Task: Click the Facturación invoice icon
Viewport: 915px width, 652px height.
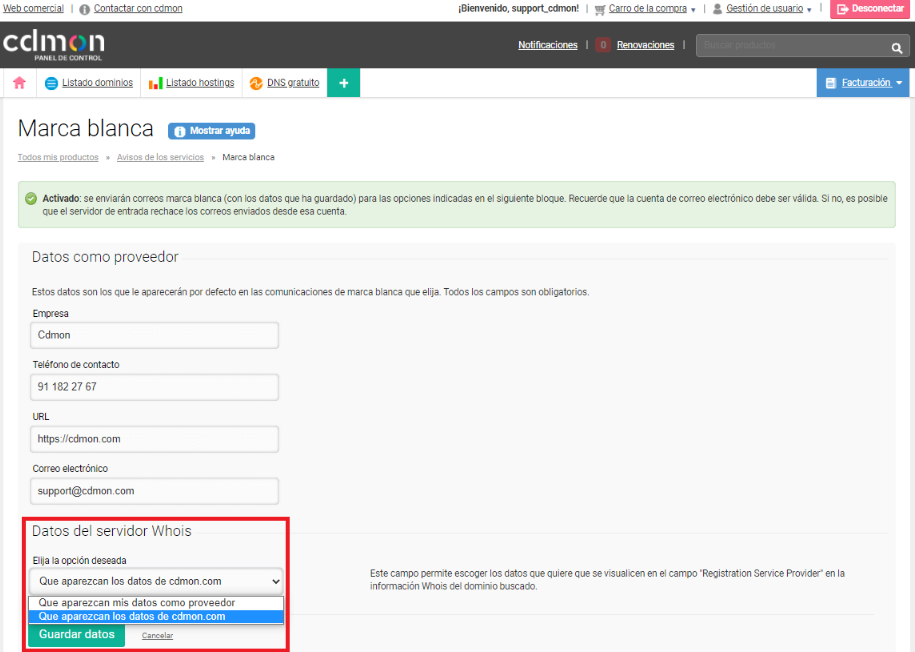Action: [831, 83]
